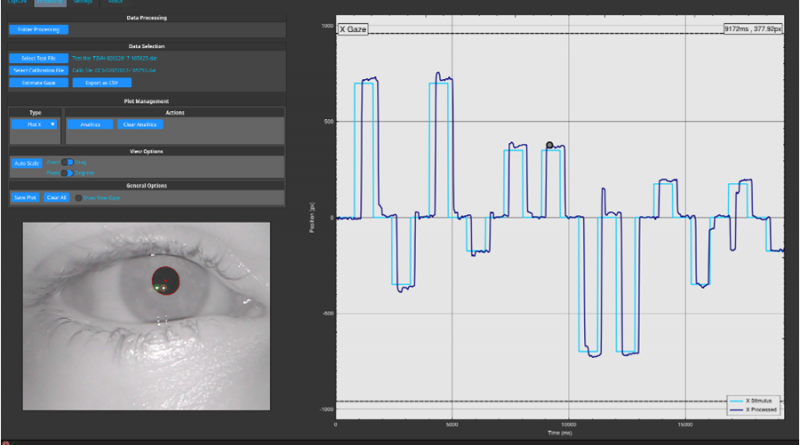This screenshot has width=800, height=445.
Task: Switch to the About tab
Action: (115, 3)
